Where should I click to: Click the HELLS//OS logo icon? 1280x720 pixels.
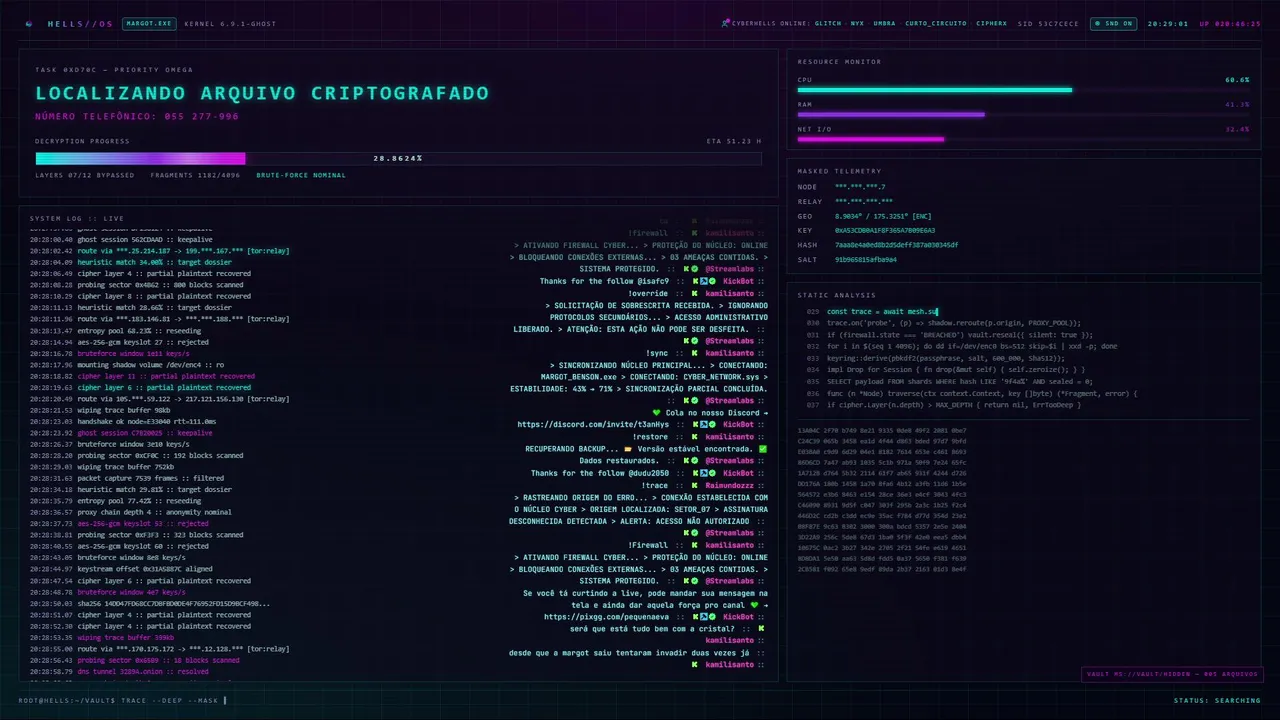click(x=29, y=23)
